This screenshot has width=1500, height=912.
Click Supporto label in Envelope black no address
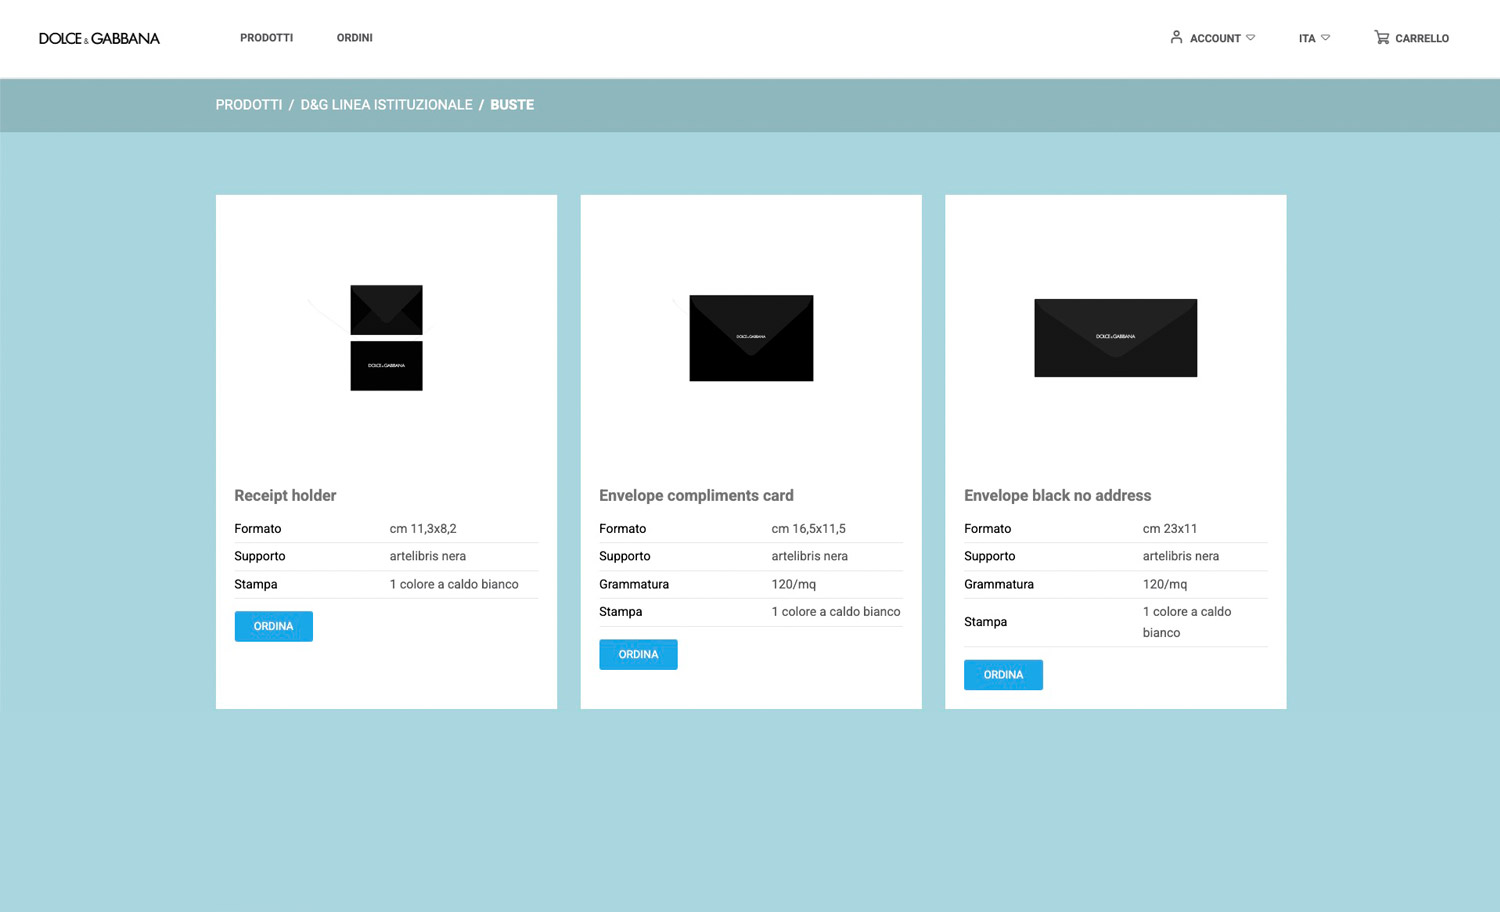(x=990, y=556)
